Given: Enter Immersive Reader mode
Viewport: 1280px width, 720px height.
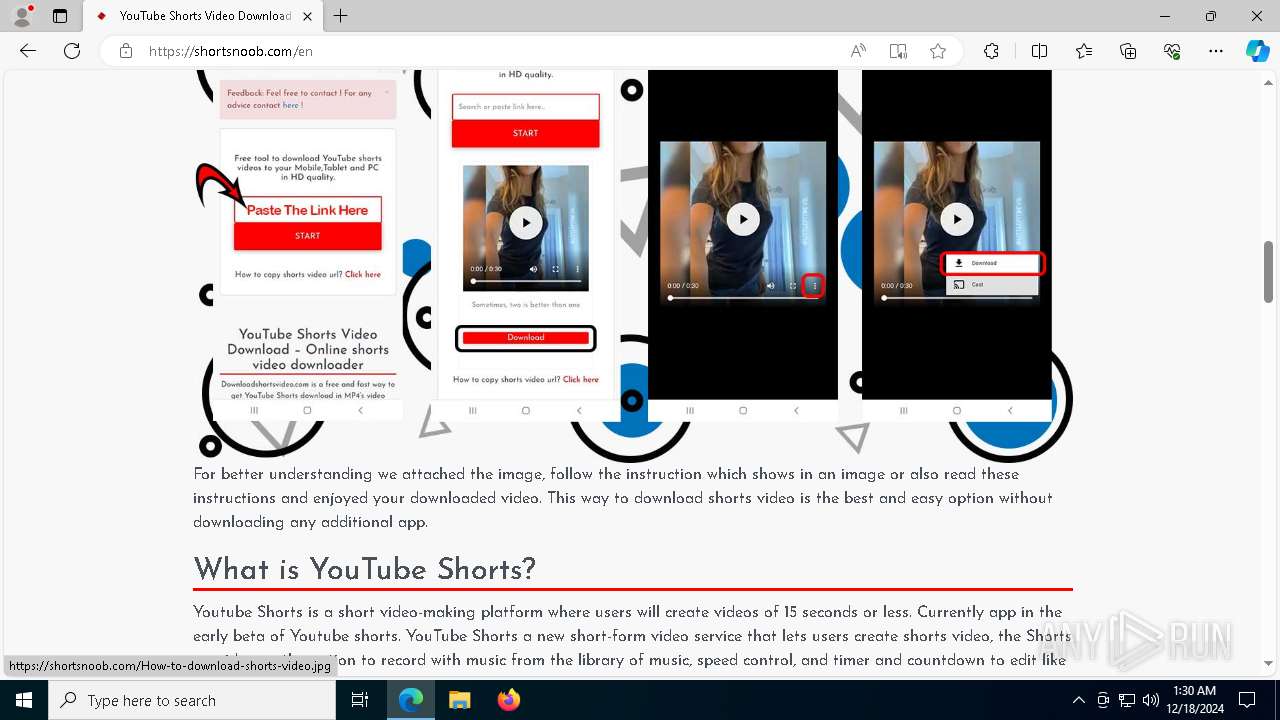Looking at the screenshot, I should click(898, 51).
